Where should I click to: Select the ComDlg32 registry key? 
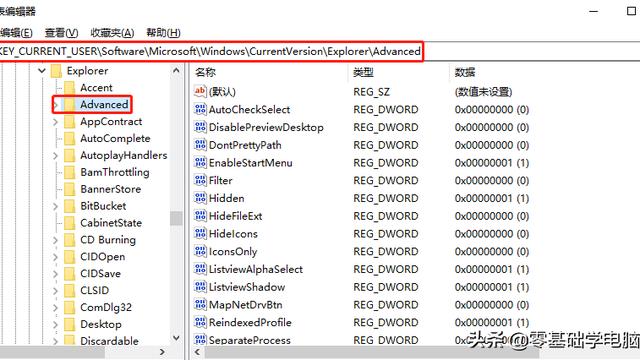[x=106, y=307]
